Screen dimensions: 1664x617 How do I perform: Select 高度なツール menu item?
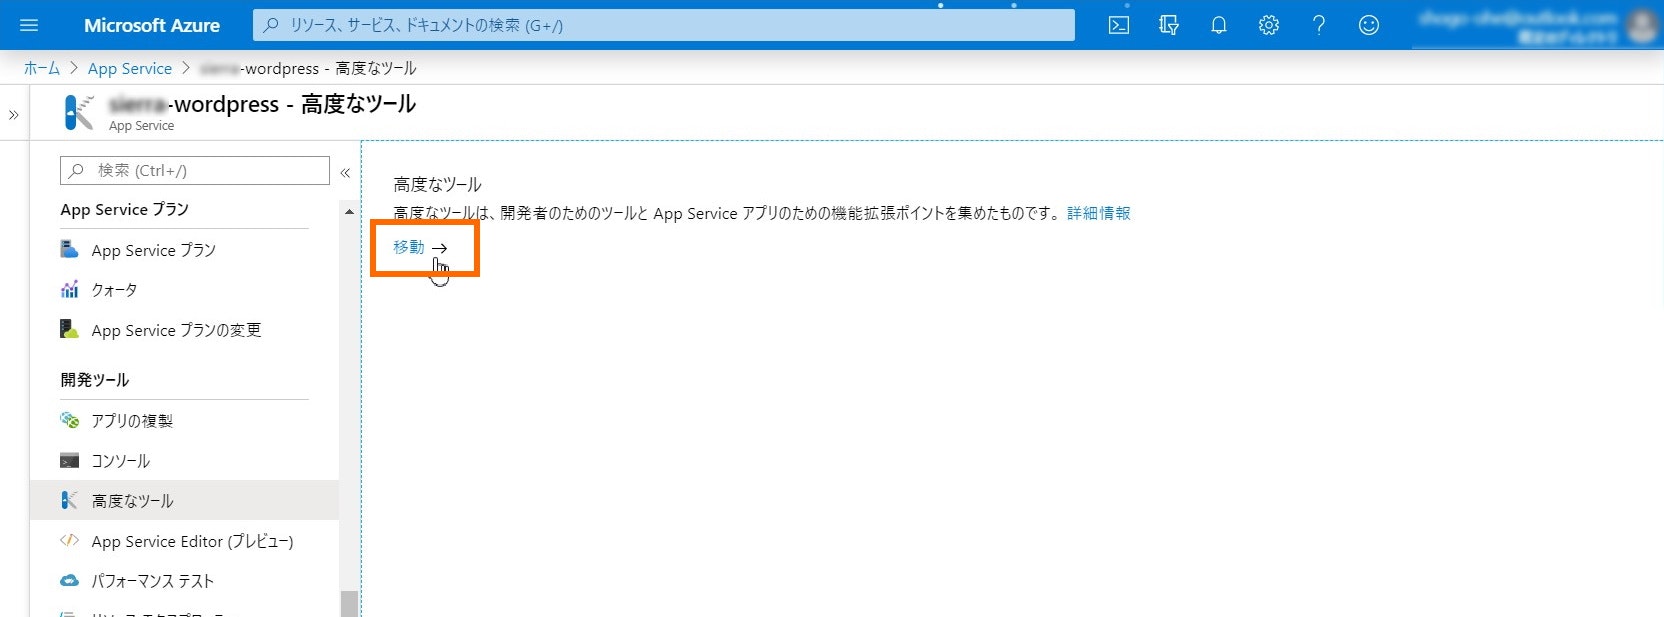[x=184, y=501]
